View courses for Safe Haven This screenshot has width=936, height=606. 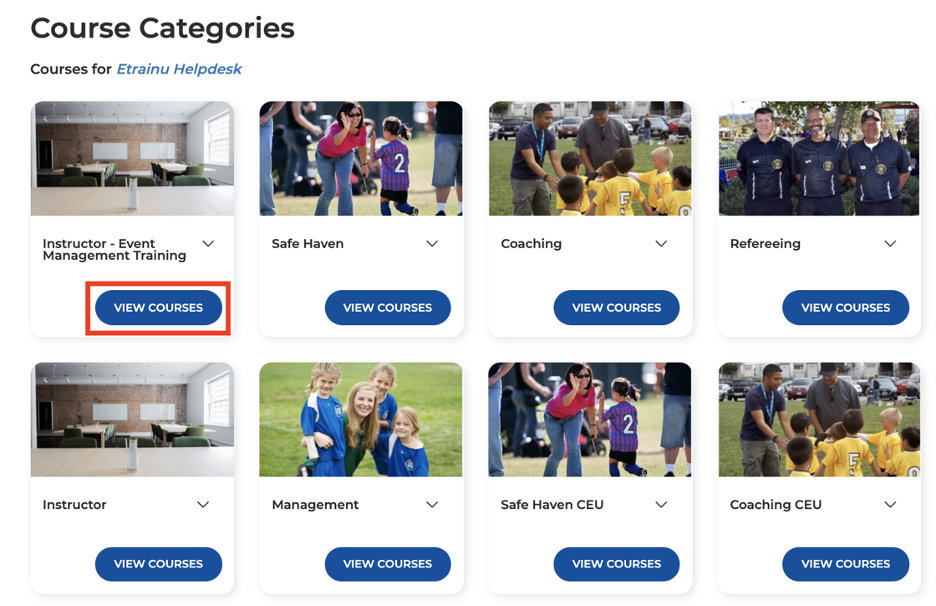point(387,308)
